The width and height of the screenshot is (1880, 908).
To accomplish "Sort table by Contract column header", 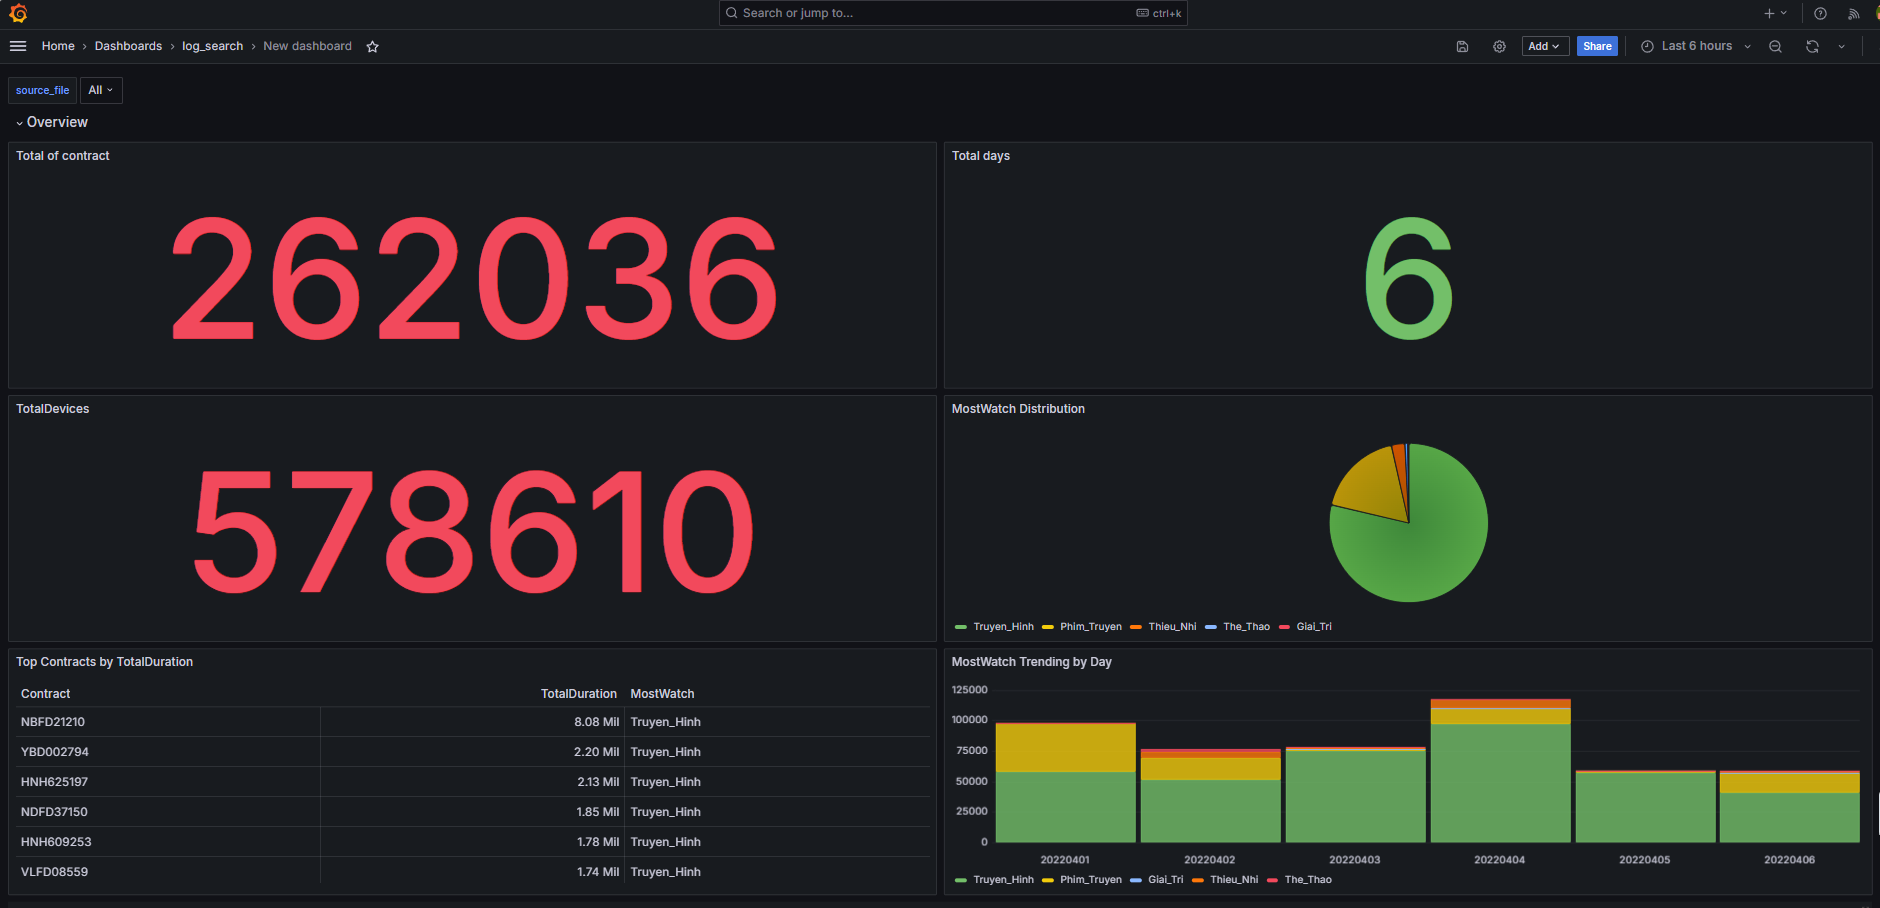I will 46,694.
